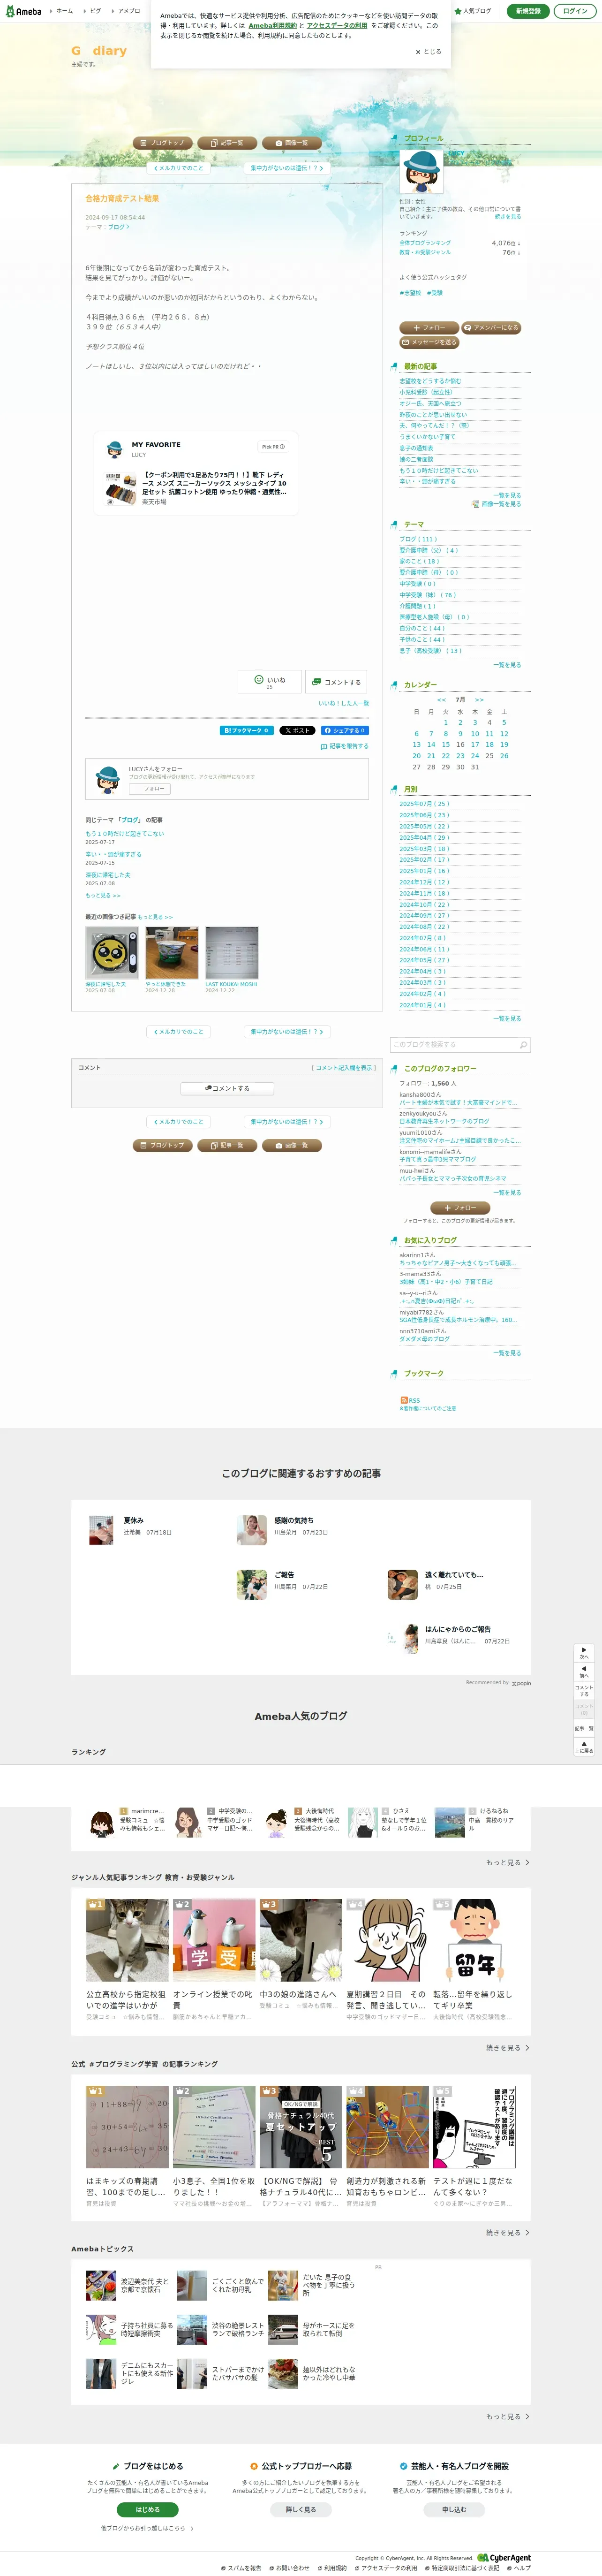Open rank 1 cat article thumbnail
This screenshot has width=602, height=2576.
127,1940
